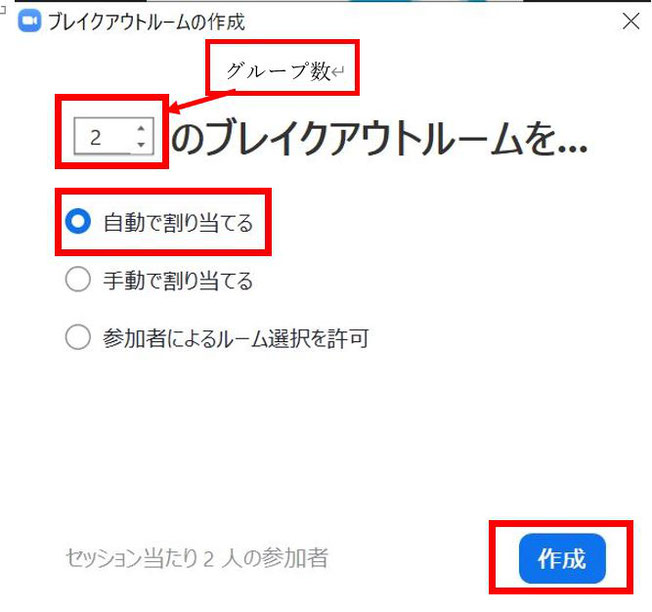Click the 参加者によるルーム選択を許可 label text
This screenshot has width=652, height=612.
pos(236,338)
